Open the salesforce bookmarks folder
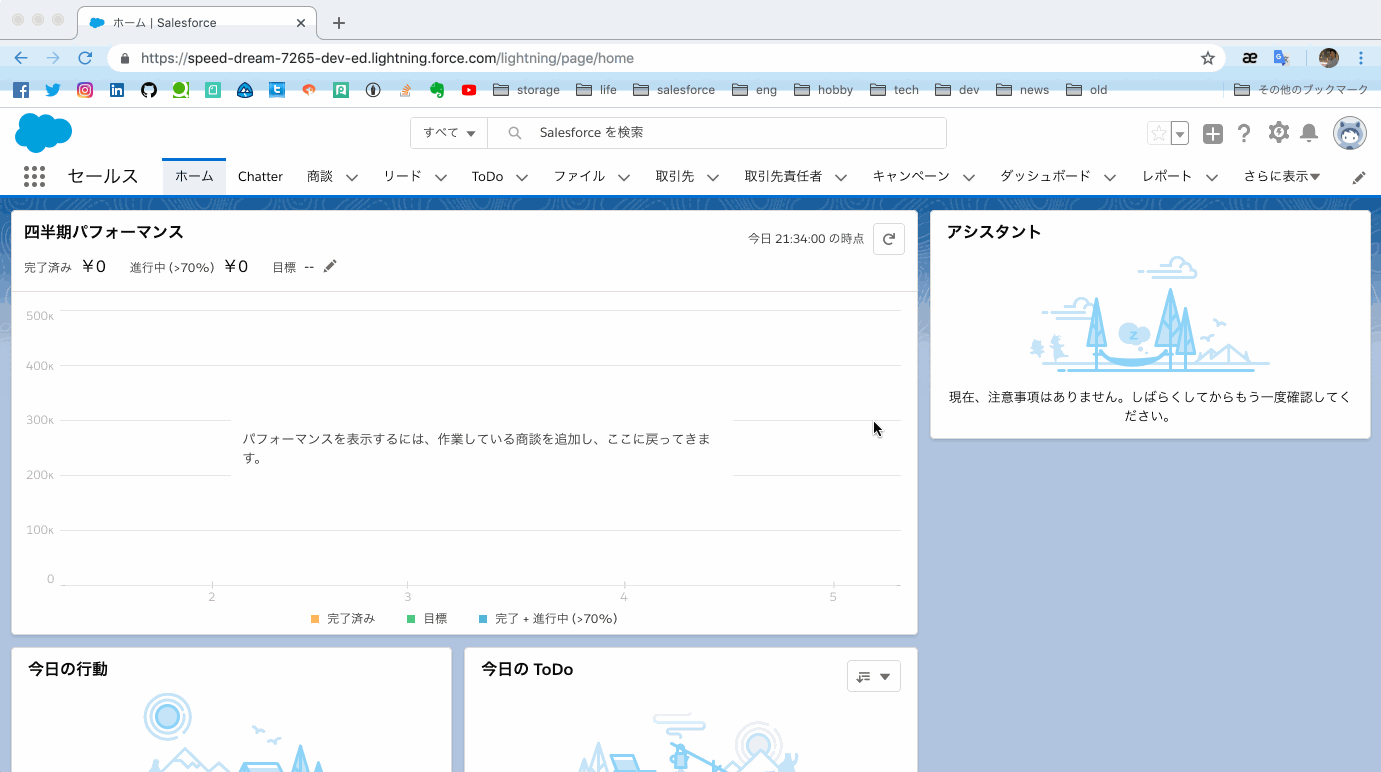The width and height of the screenshot is (1381, 772). [675, 90]
